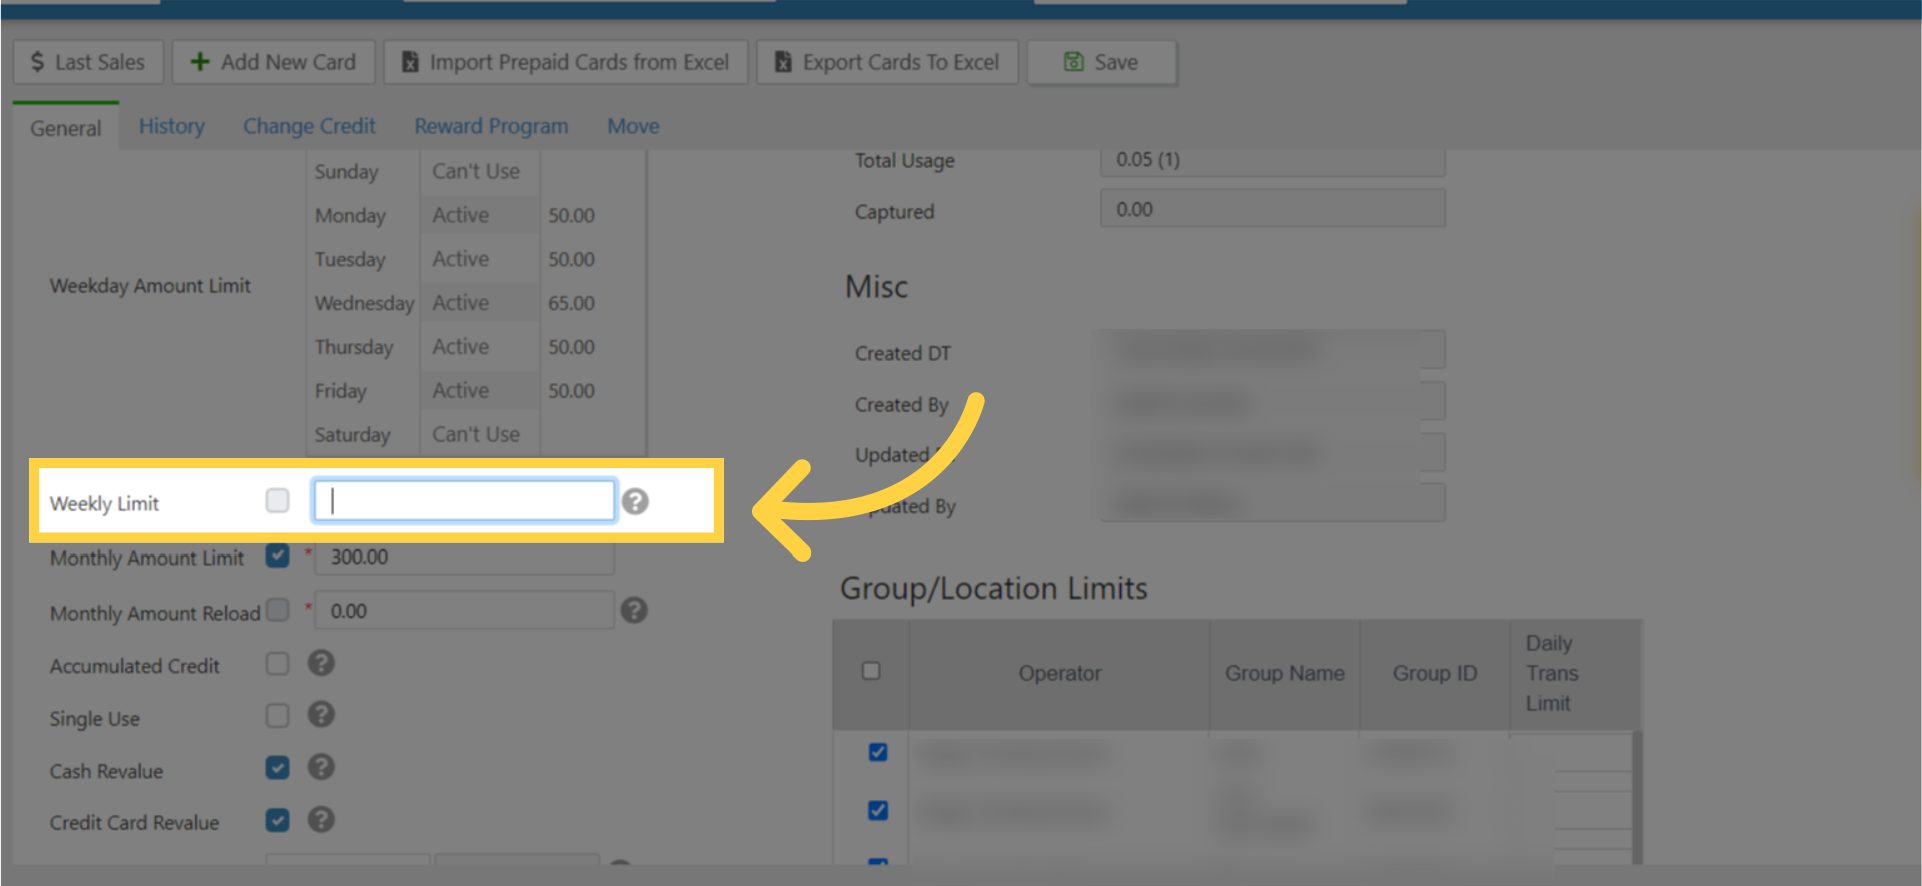Screen dimensions: 1922x886
Task: Toggle the select-all checkbox in Group/Location header
Action: [871, 671]
